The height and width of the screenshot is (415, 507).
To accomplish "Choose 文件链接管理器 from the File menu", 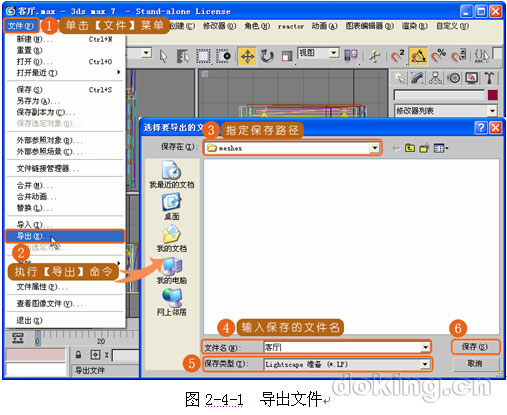I will (x=65, y=169).
